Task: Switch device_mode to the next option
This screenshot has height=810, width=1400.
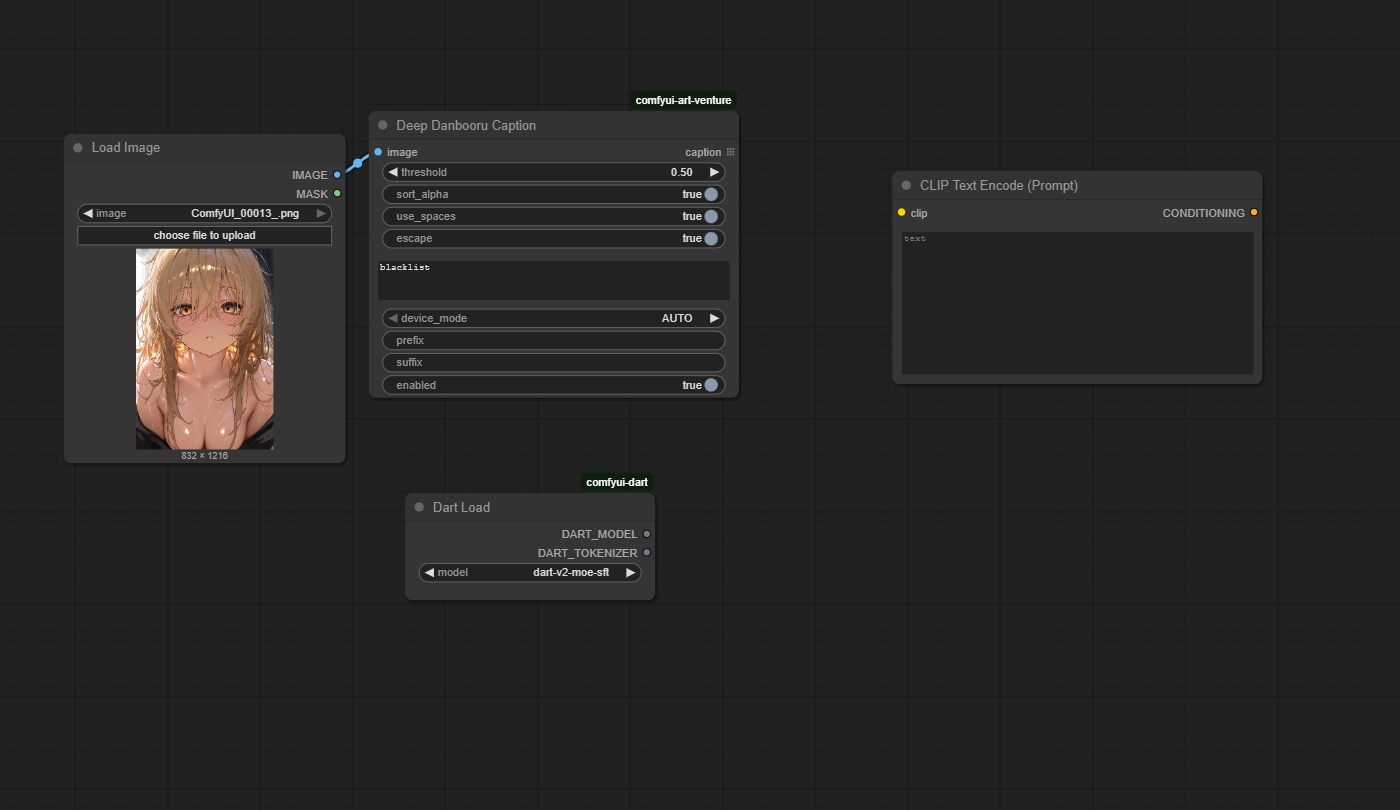Action: (714, 319)
